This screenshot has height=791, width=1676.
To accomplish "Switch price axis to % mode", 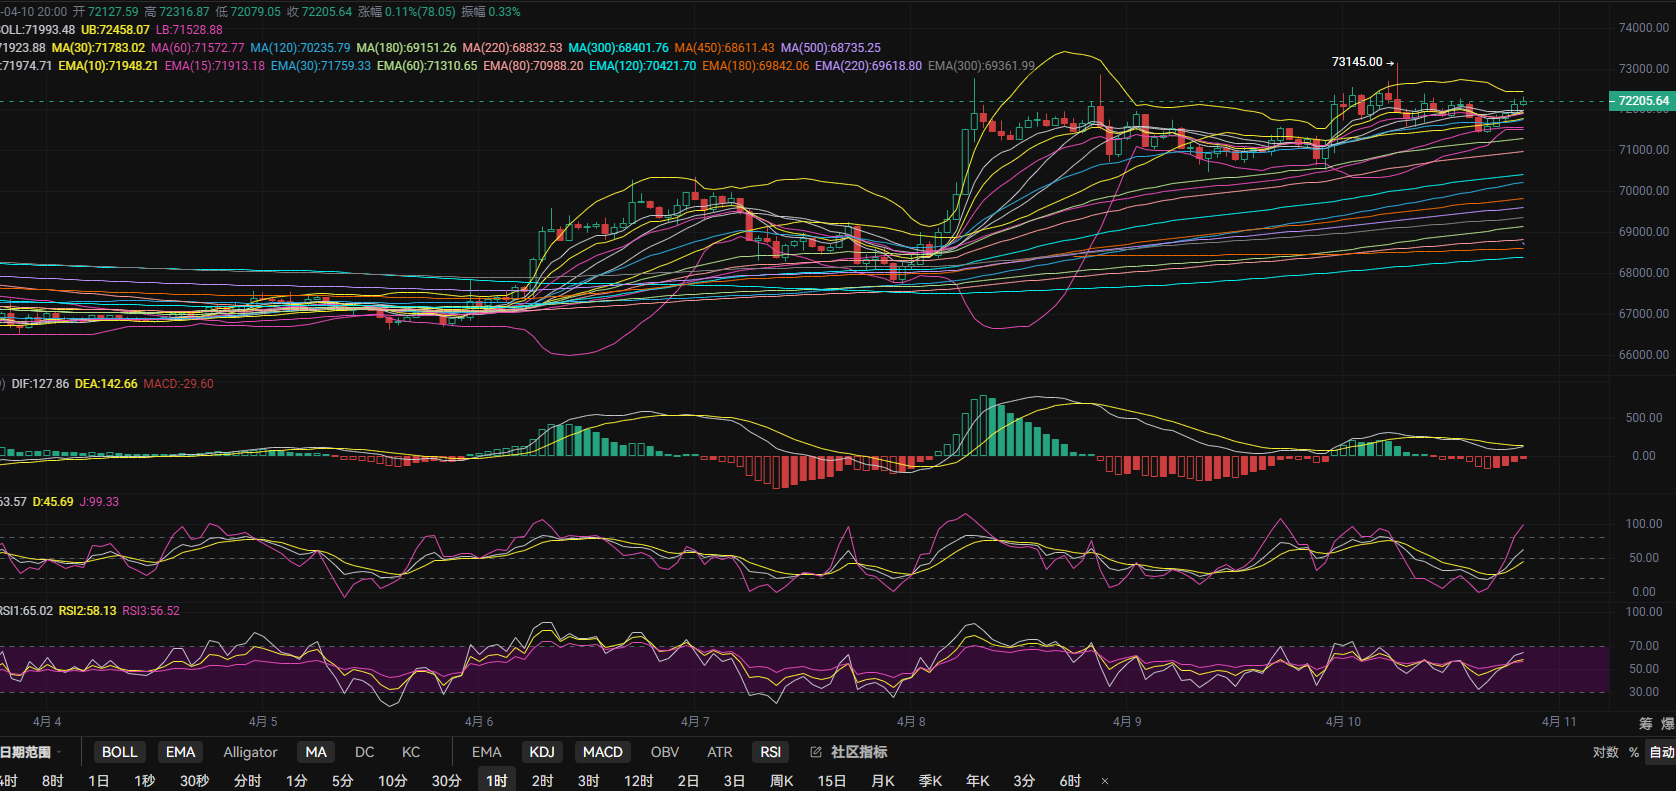I will (1634, 752).
